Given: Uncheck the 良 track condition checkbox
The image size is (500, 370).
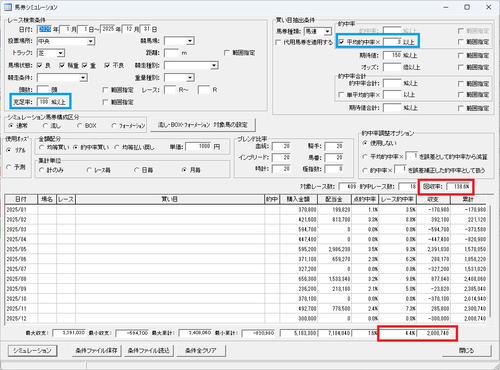Looking at the screenshot, I should (40, 66).
